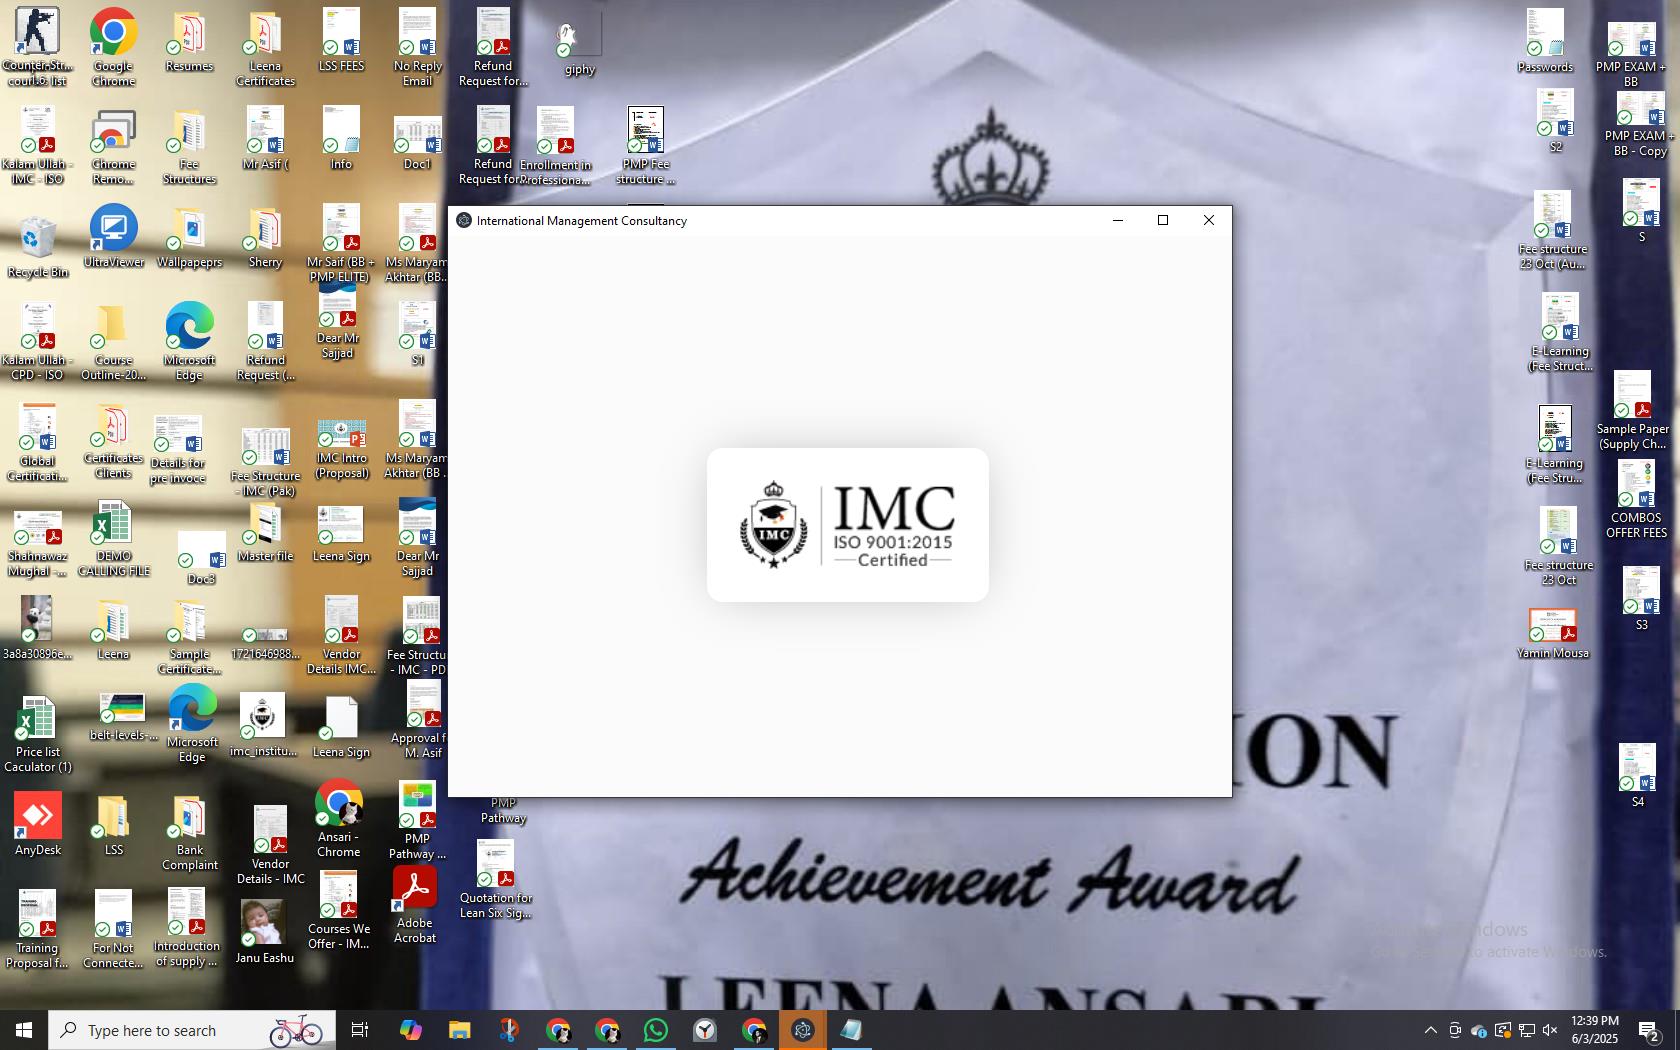Open the Master file folder
This screenshot has height=1050, width=1680.
(265, 532)
